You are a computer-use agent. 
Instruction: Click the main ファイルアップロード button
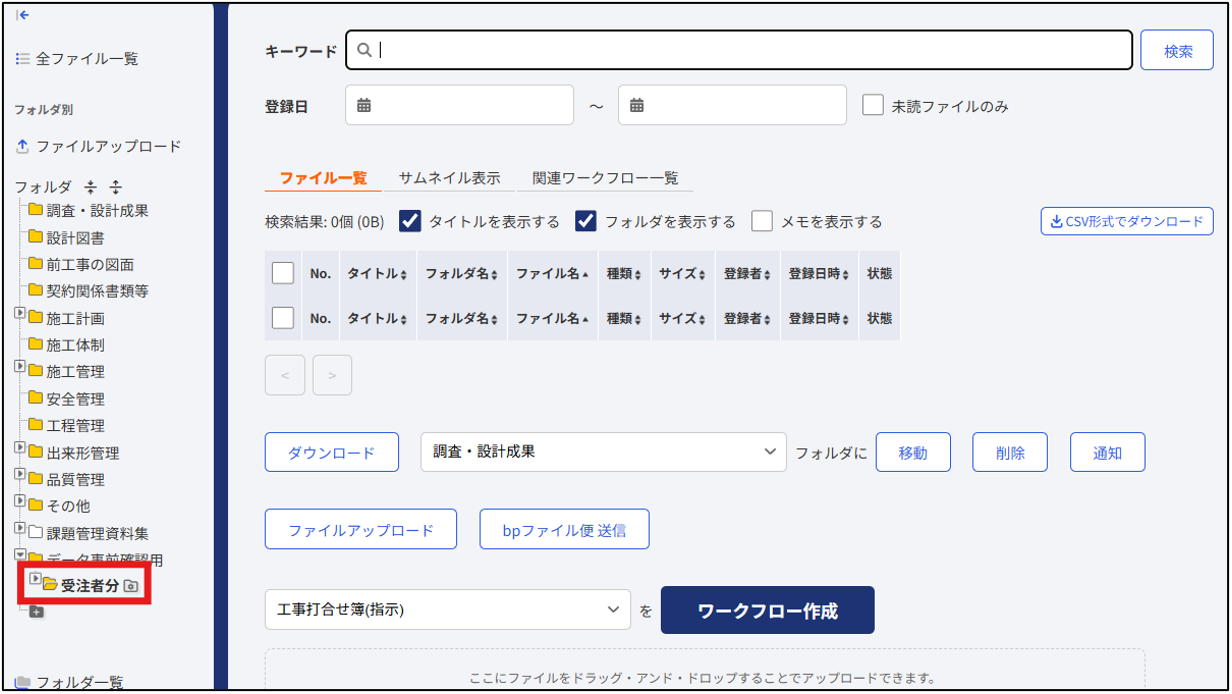click(361, 529)
